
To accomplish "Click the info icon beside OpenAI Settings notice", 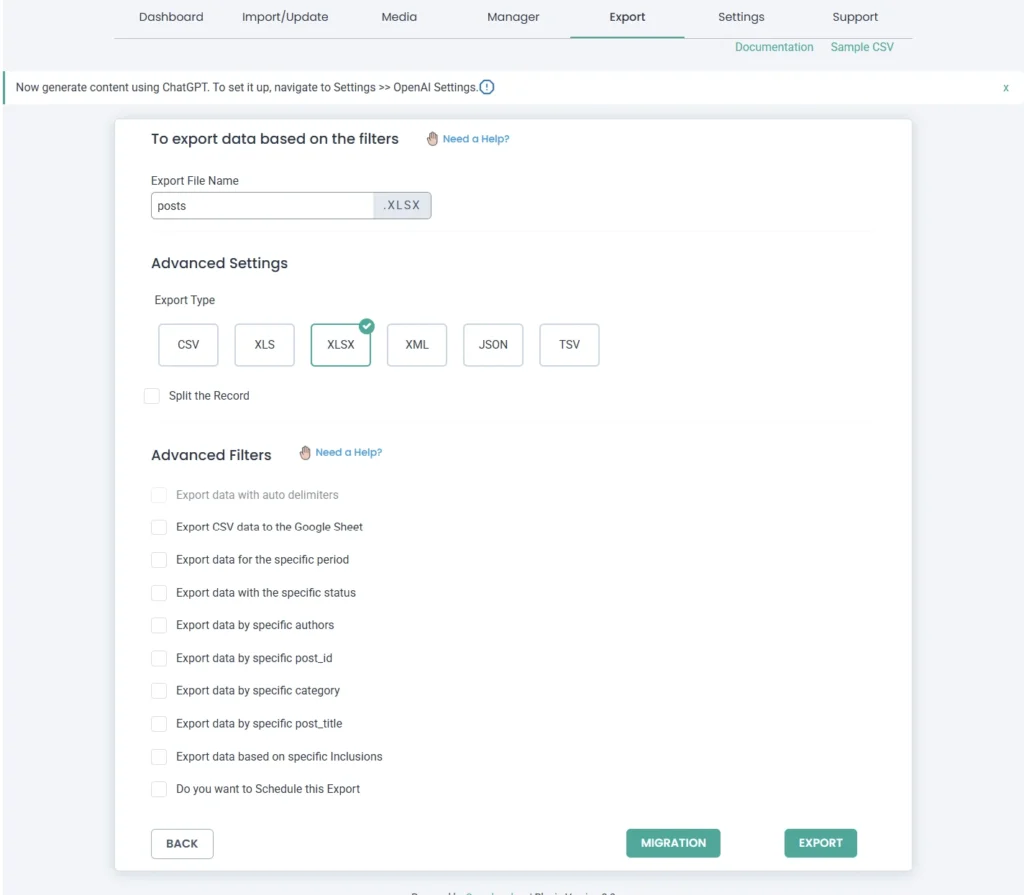I will pyautogui.click(x=487, y=87).
